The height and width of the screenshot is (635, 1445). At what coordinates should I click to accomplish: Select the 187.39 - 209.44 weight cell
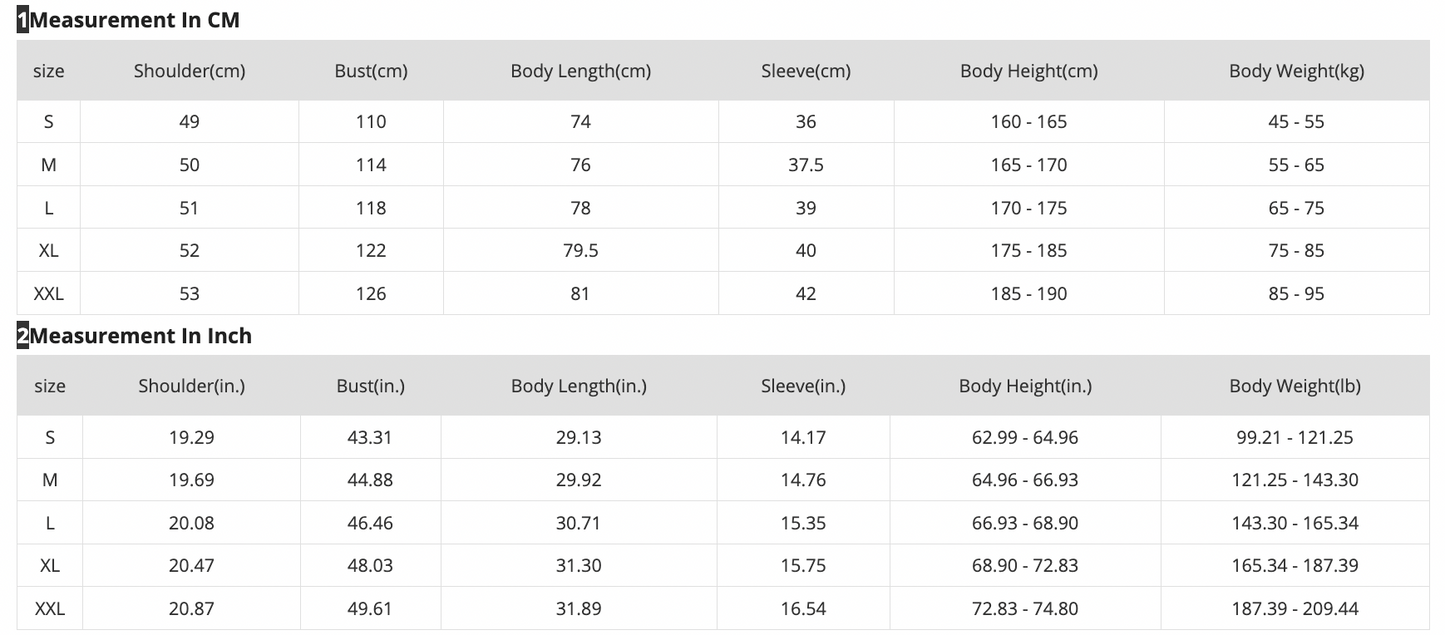click(x=1295, y=609)
